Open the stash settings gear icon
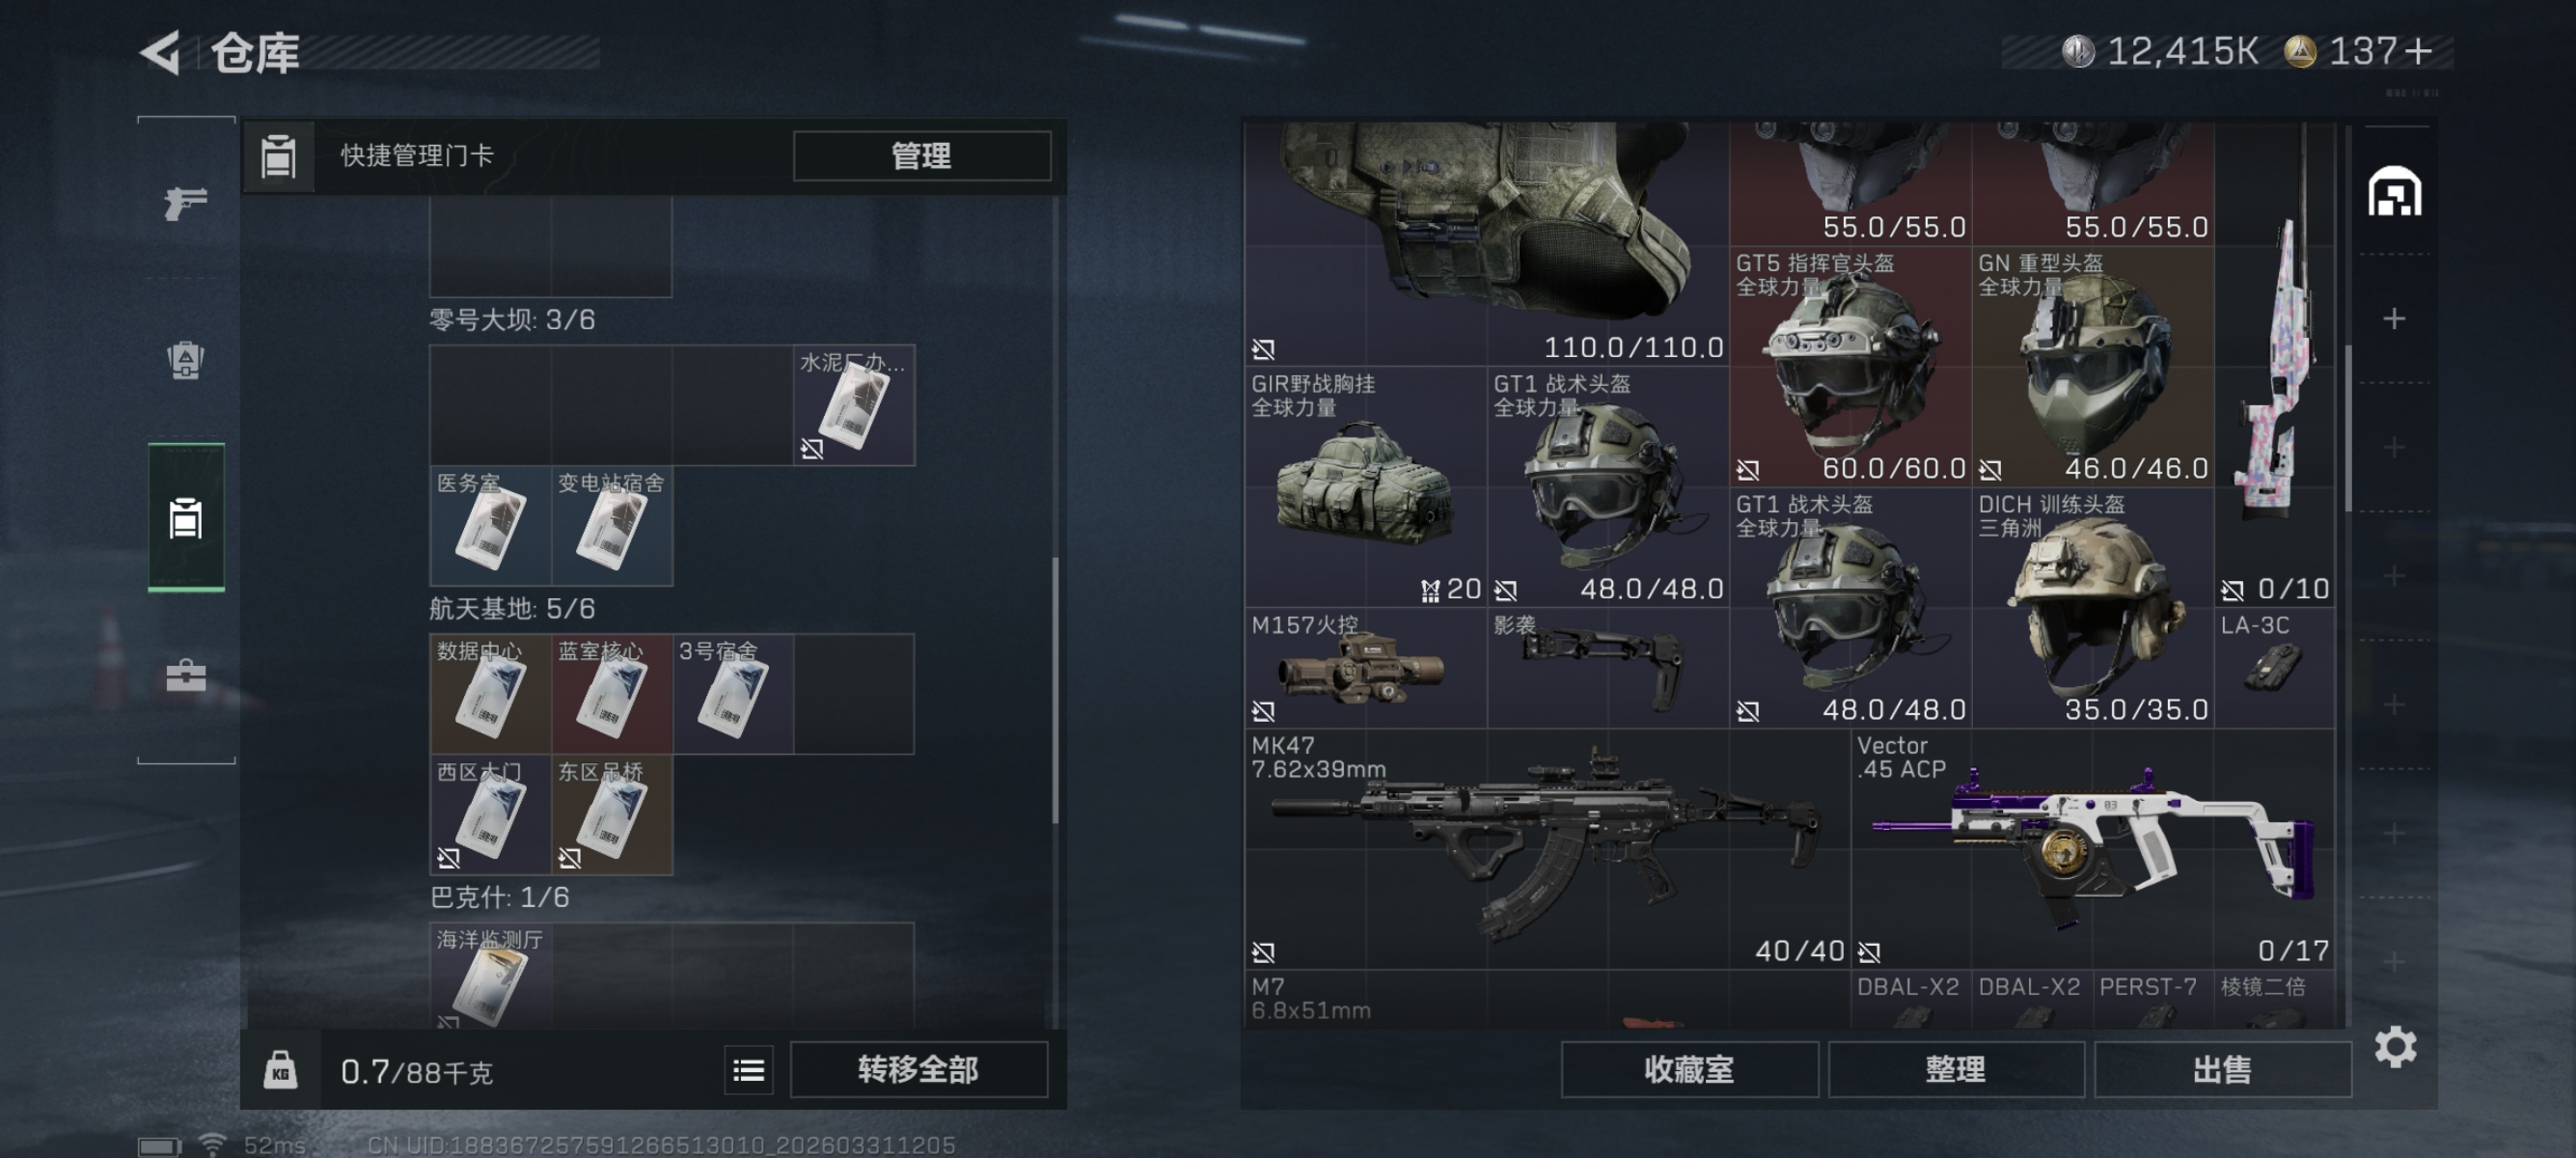2576x1158 pixels. (2395, 1046)
